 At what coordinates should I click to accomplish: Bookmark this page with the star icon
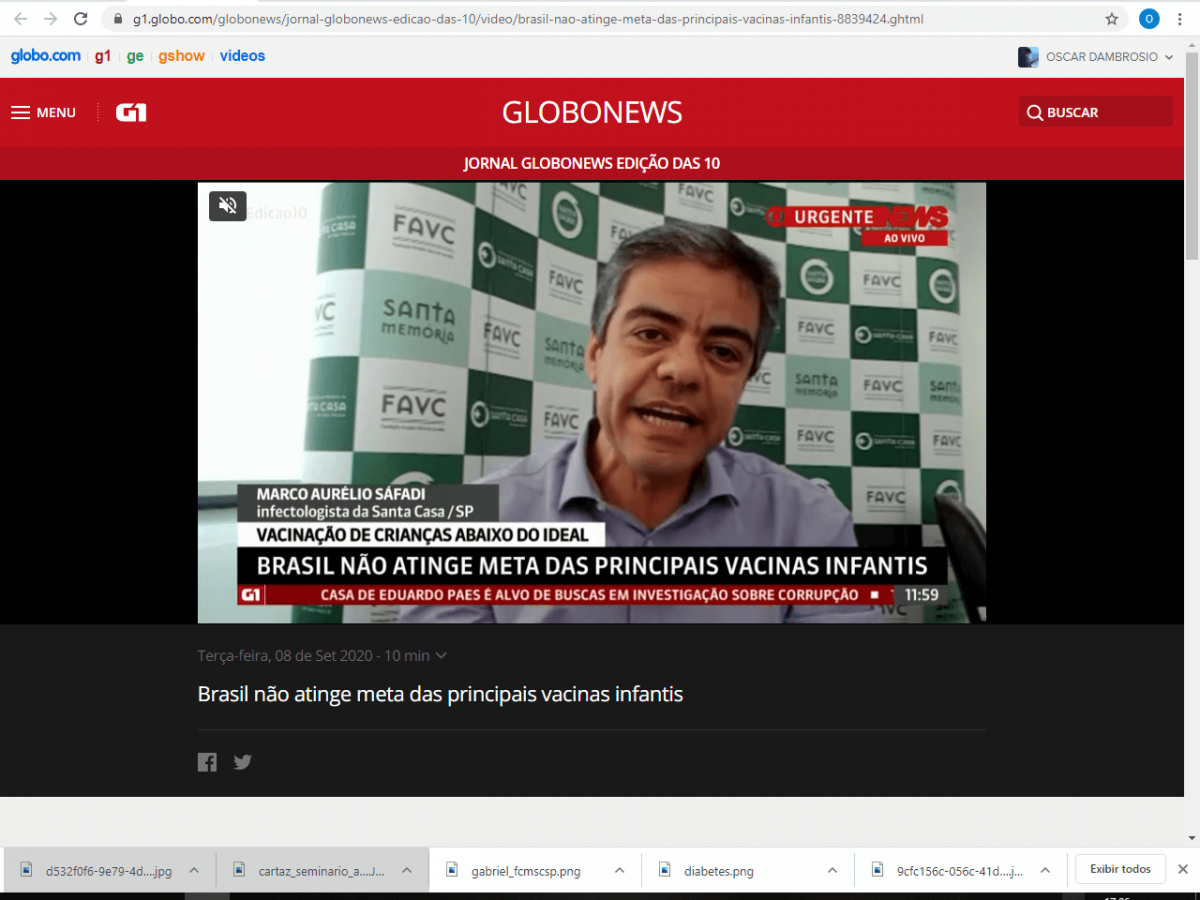[x=1112, y=19]
